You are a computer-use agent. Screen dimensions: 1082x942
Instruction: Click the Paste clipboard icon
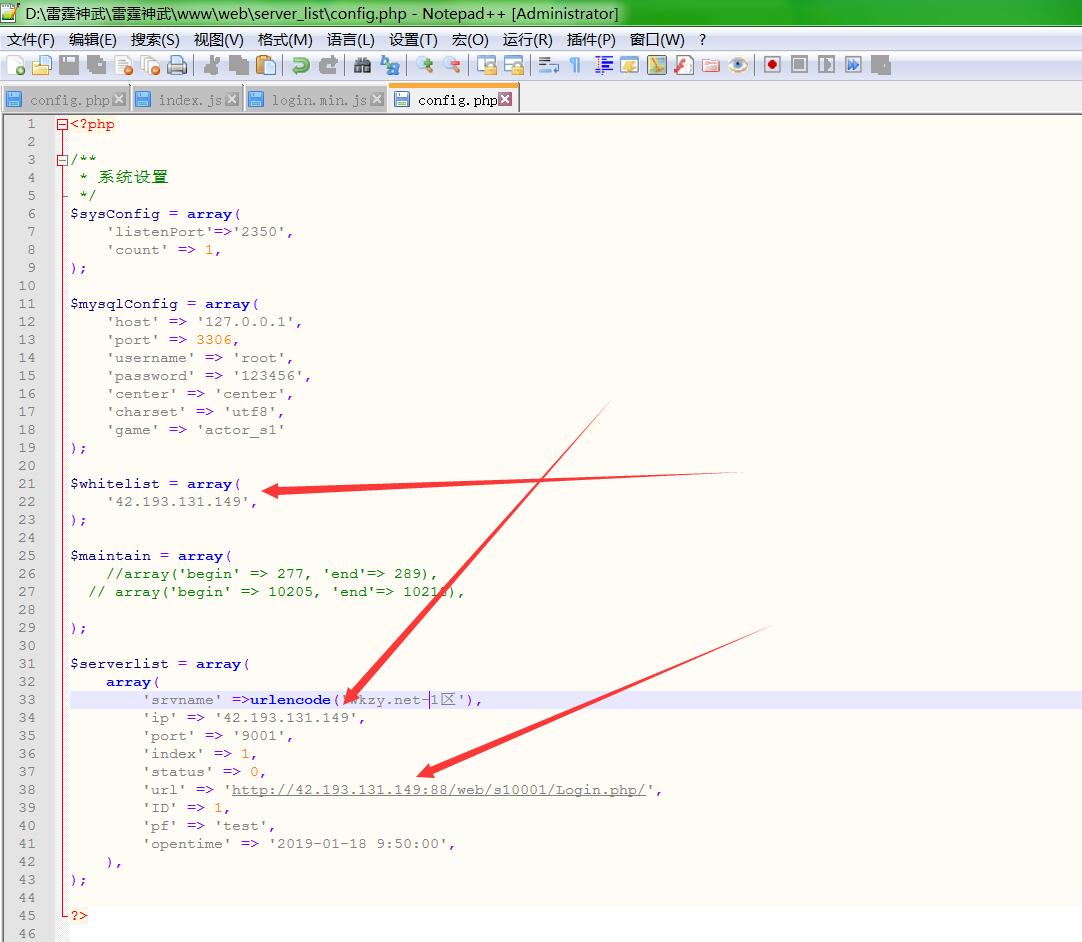[266, 66]
